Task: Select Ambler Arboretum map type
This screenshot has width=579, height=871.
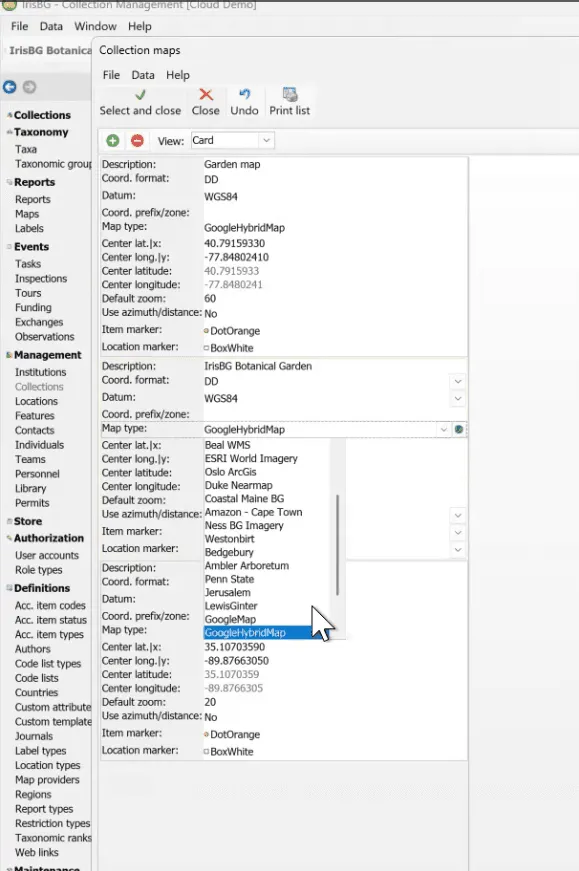Action: [247, 565]
